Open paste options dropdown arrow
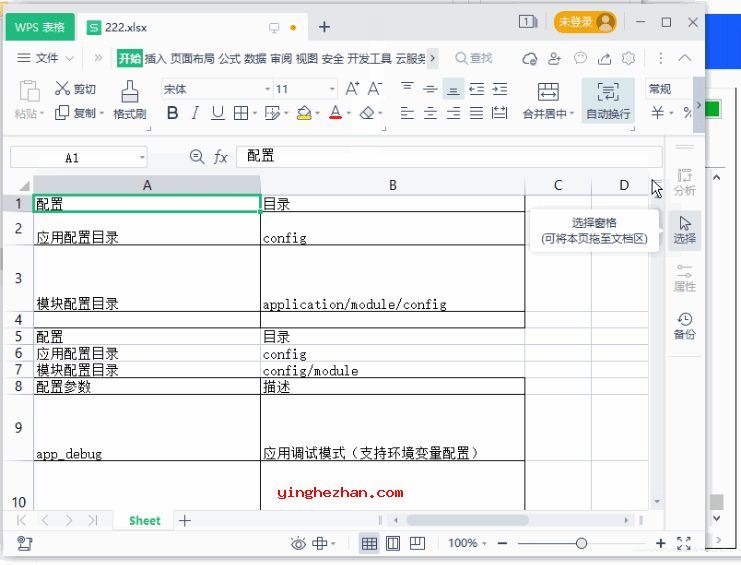The image size is (741, 565). pyautogui.click(x=42, y=114)
